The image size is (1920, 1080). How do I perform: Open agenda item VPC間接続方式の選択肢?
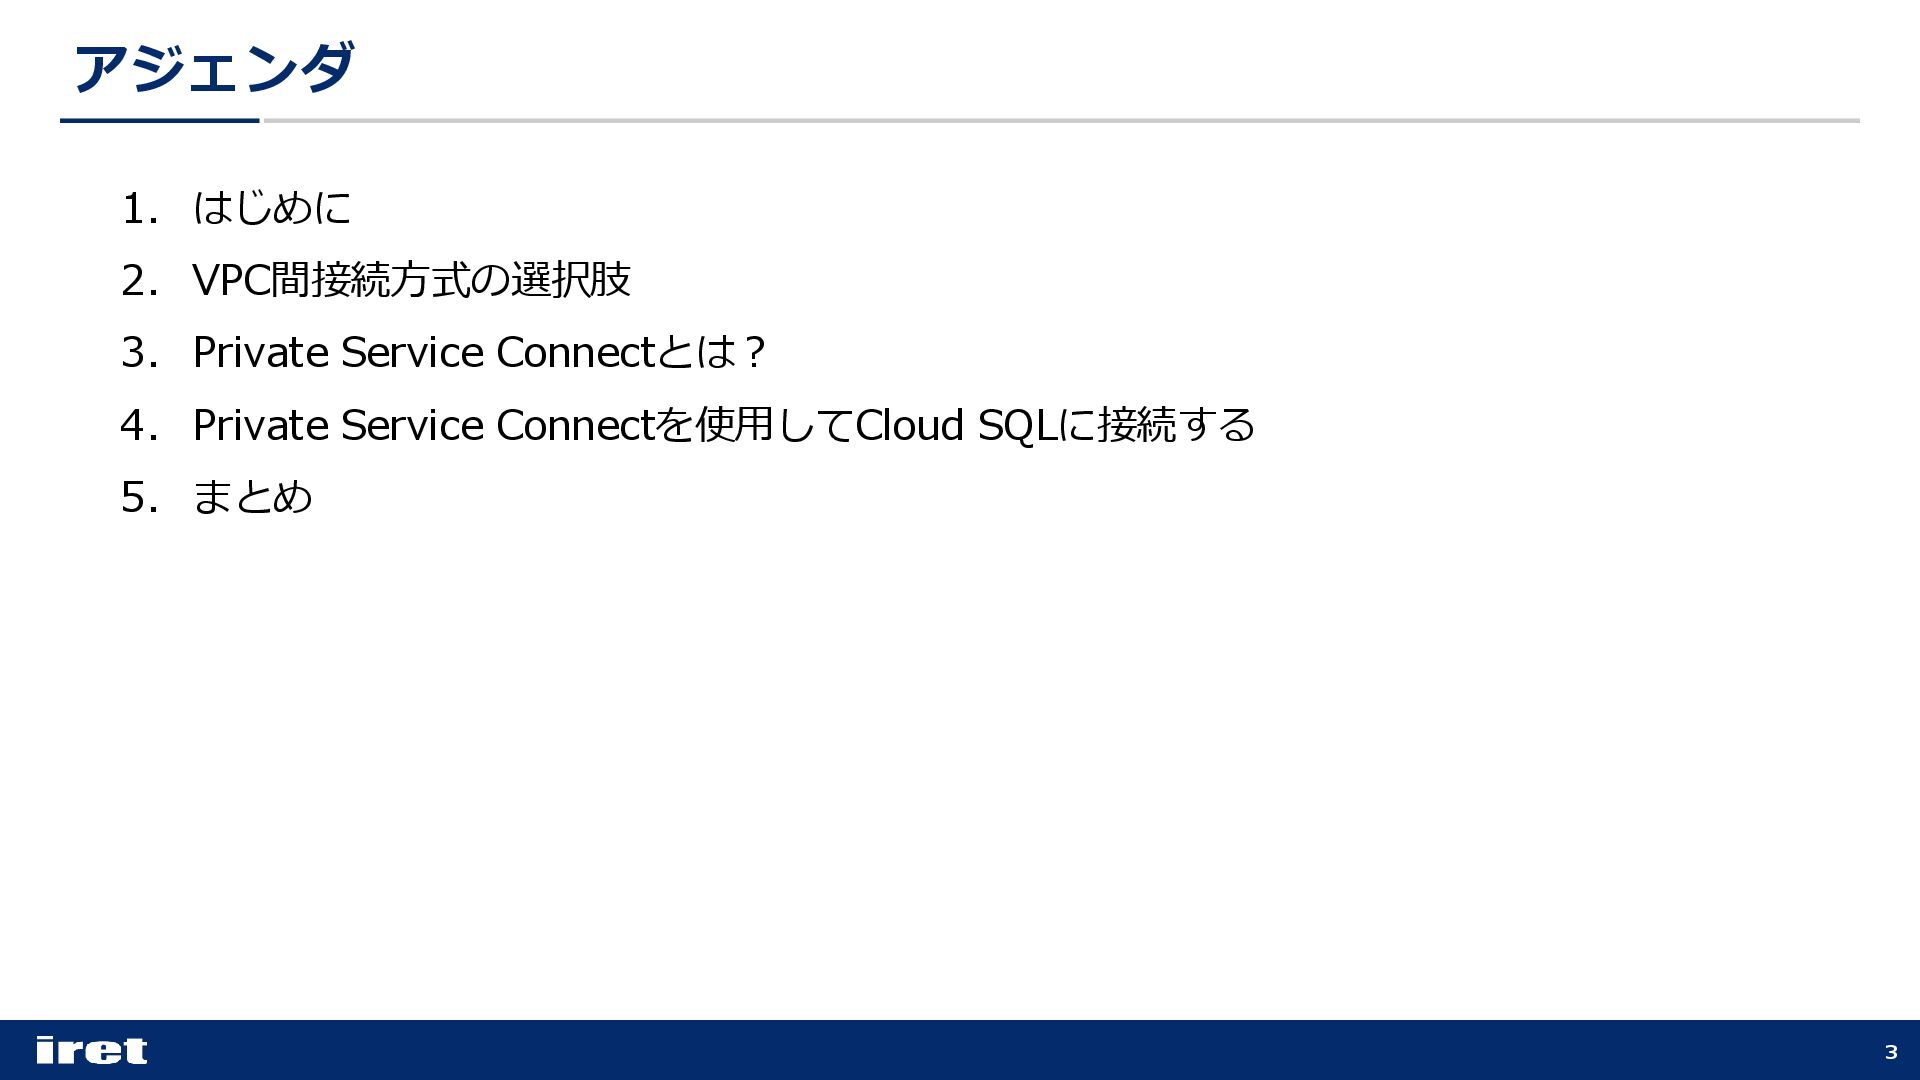click(411, 280)
